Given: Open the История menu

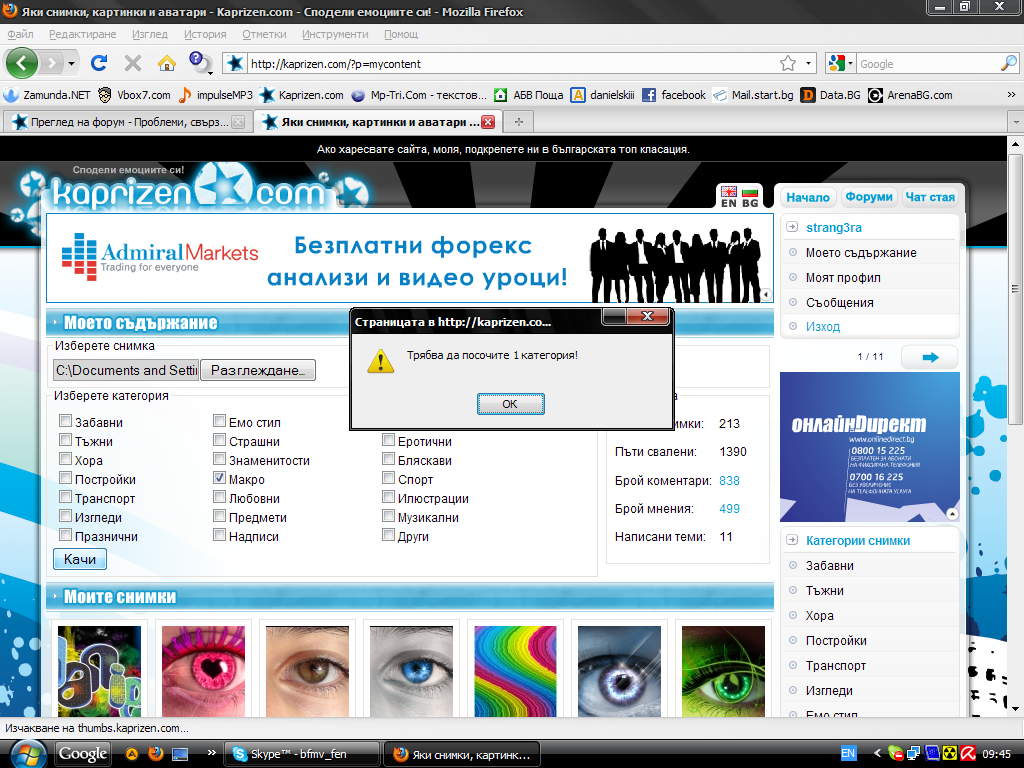Looking at the screenshot, I should point(205,34).
